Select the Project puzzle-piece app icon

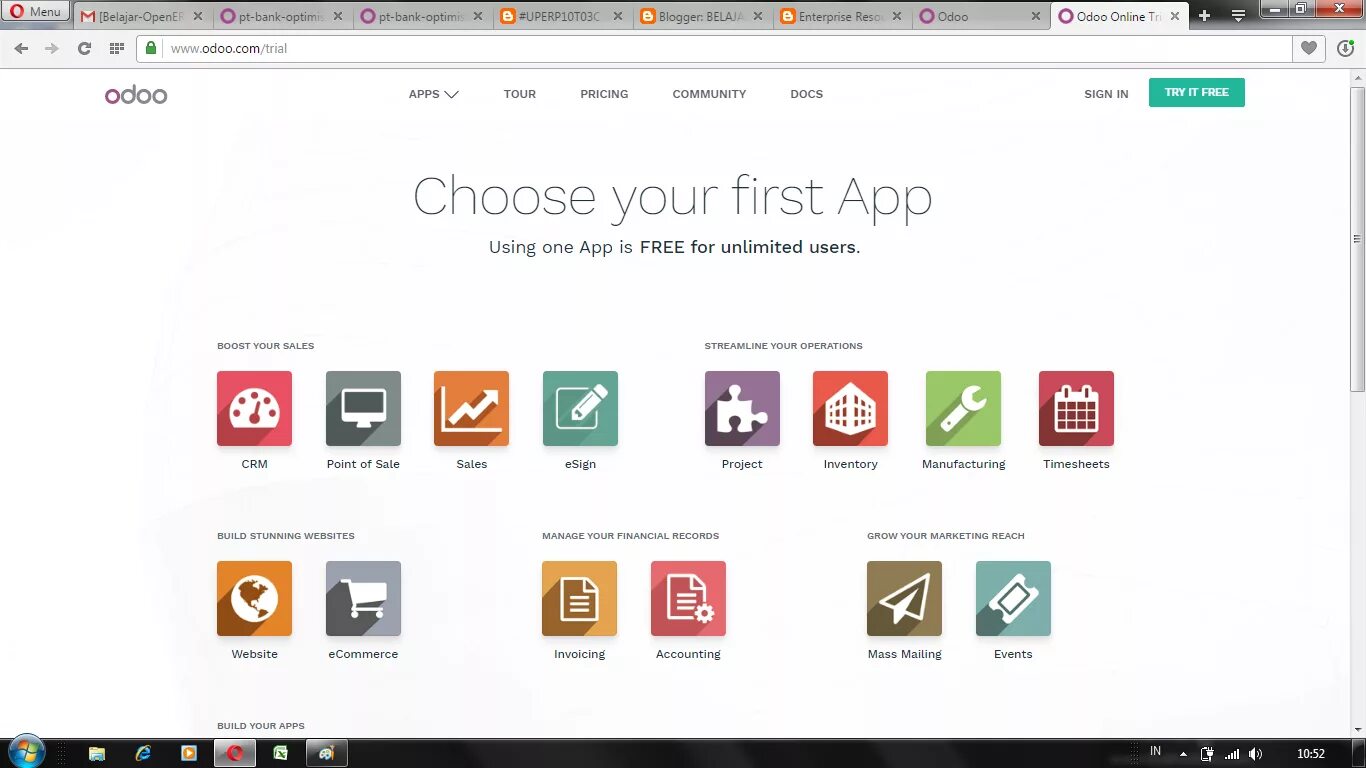point(742,409)
